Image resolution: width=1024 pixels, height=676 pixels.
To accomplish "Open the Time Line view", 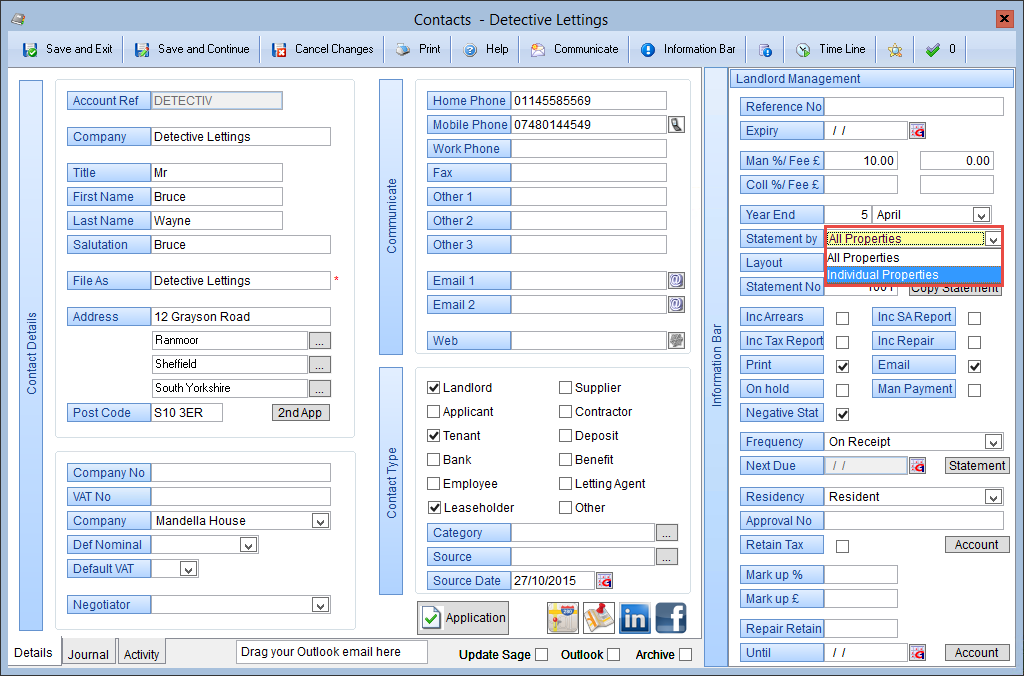I will 831,49.
